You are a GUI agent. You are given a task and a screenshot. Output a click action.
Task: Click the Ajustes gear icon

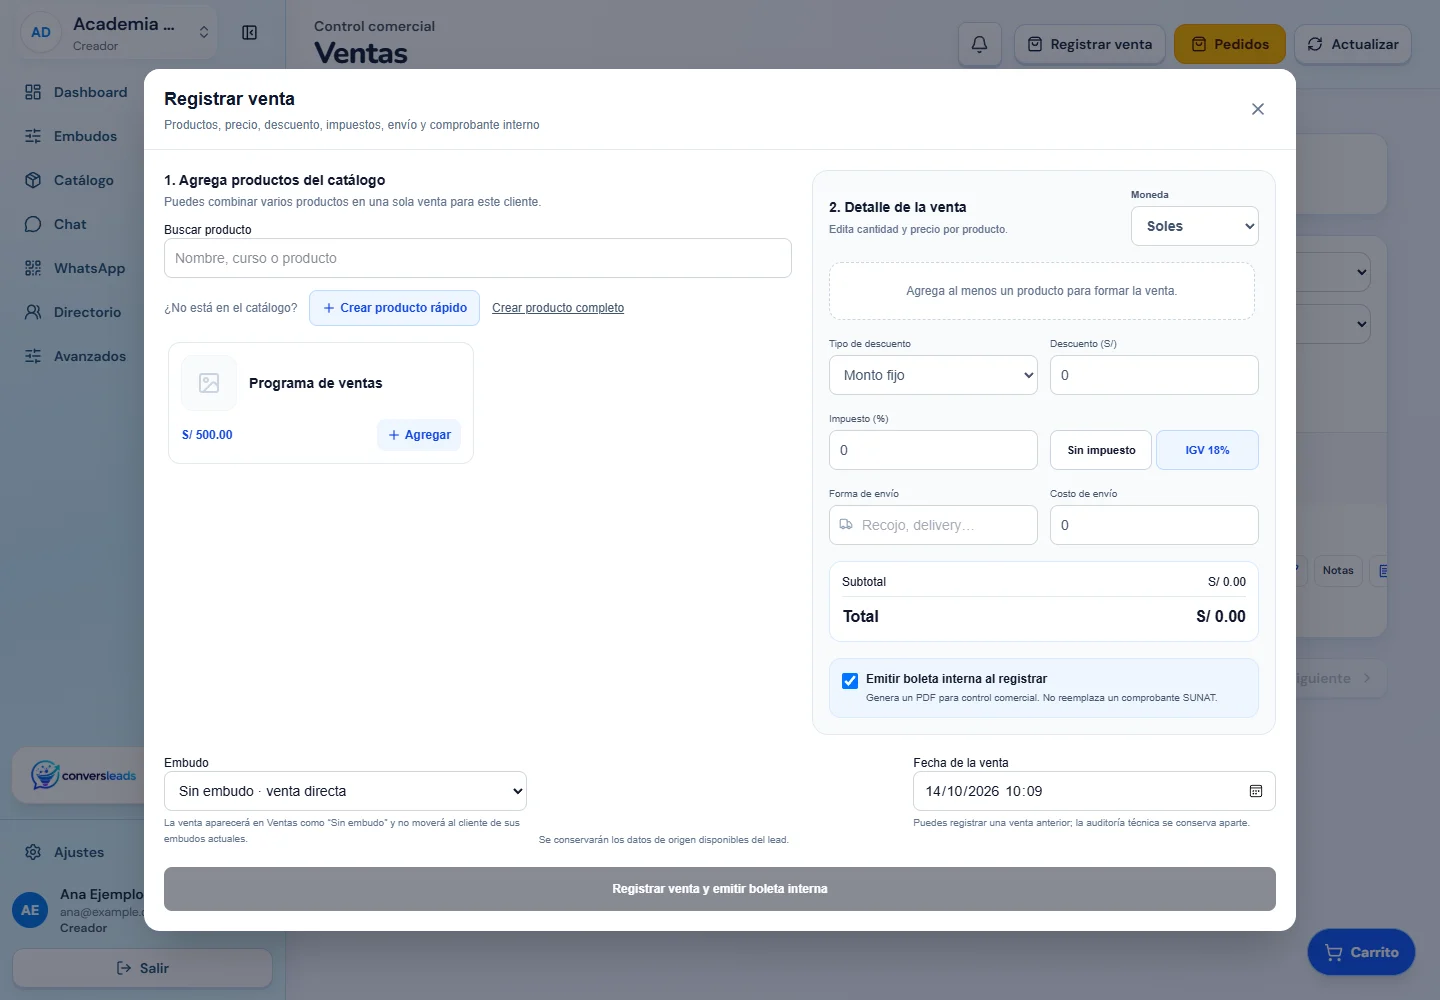33,852
